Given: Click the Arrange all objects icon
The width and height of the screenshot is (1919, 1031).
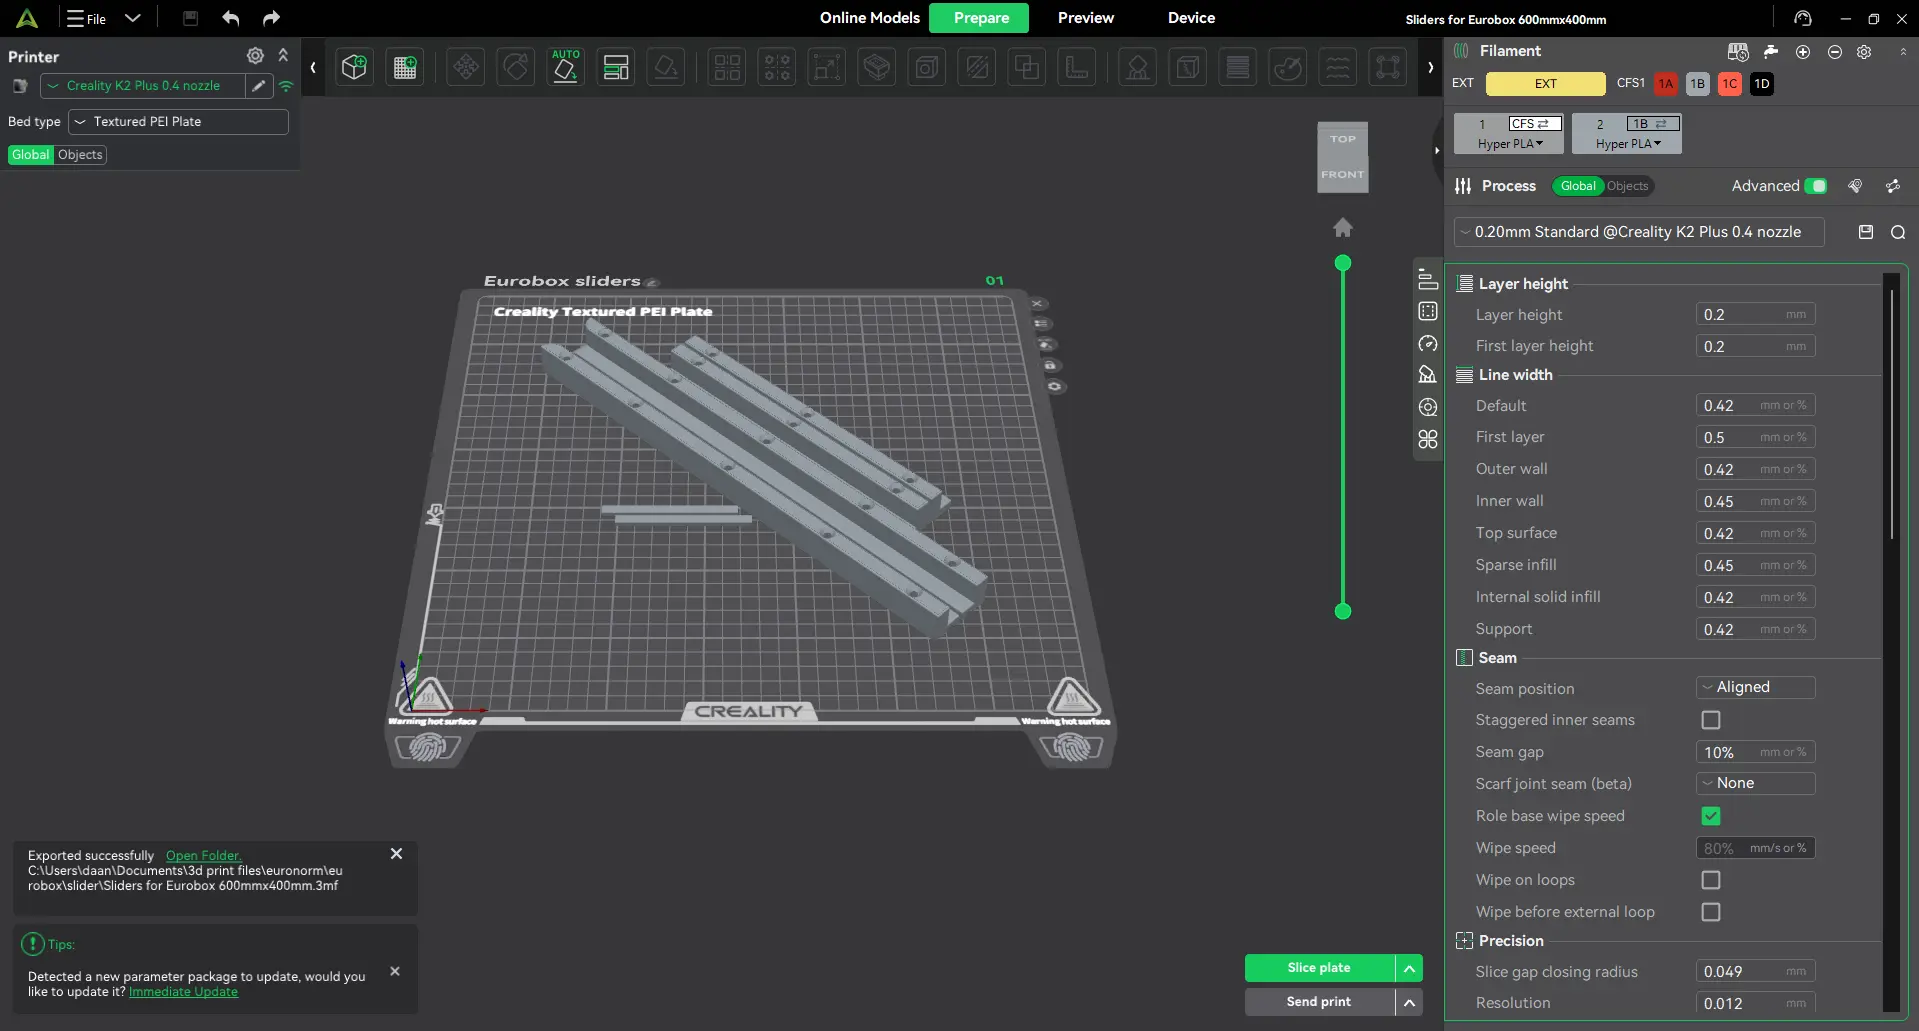Looking at the screenshot, I should tap(616, 67).
